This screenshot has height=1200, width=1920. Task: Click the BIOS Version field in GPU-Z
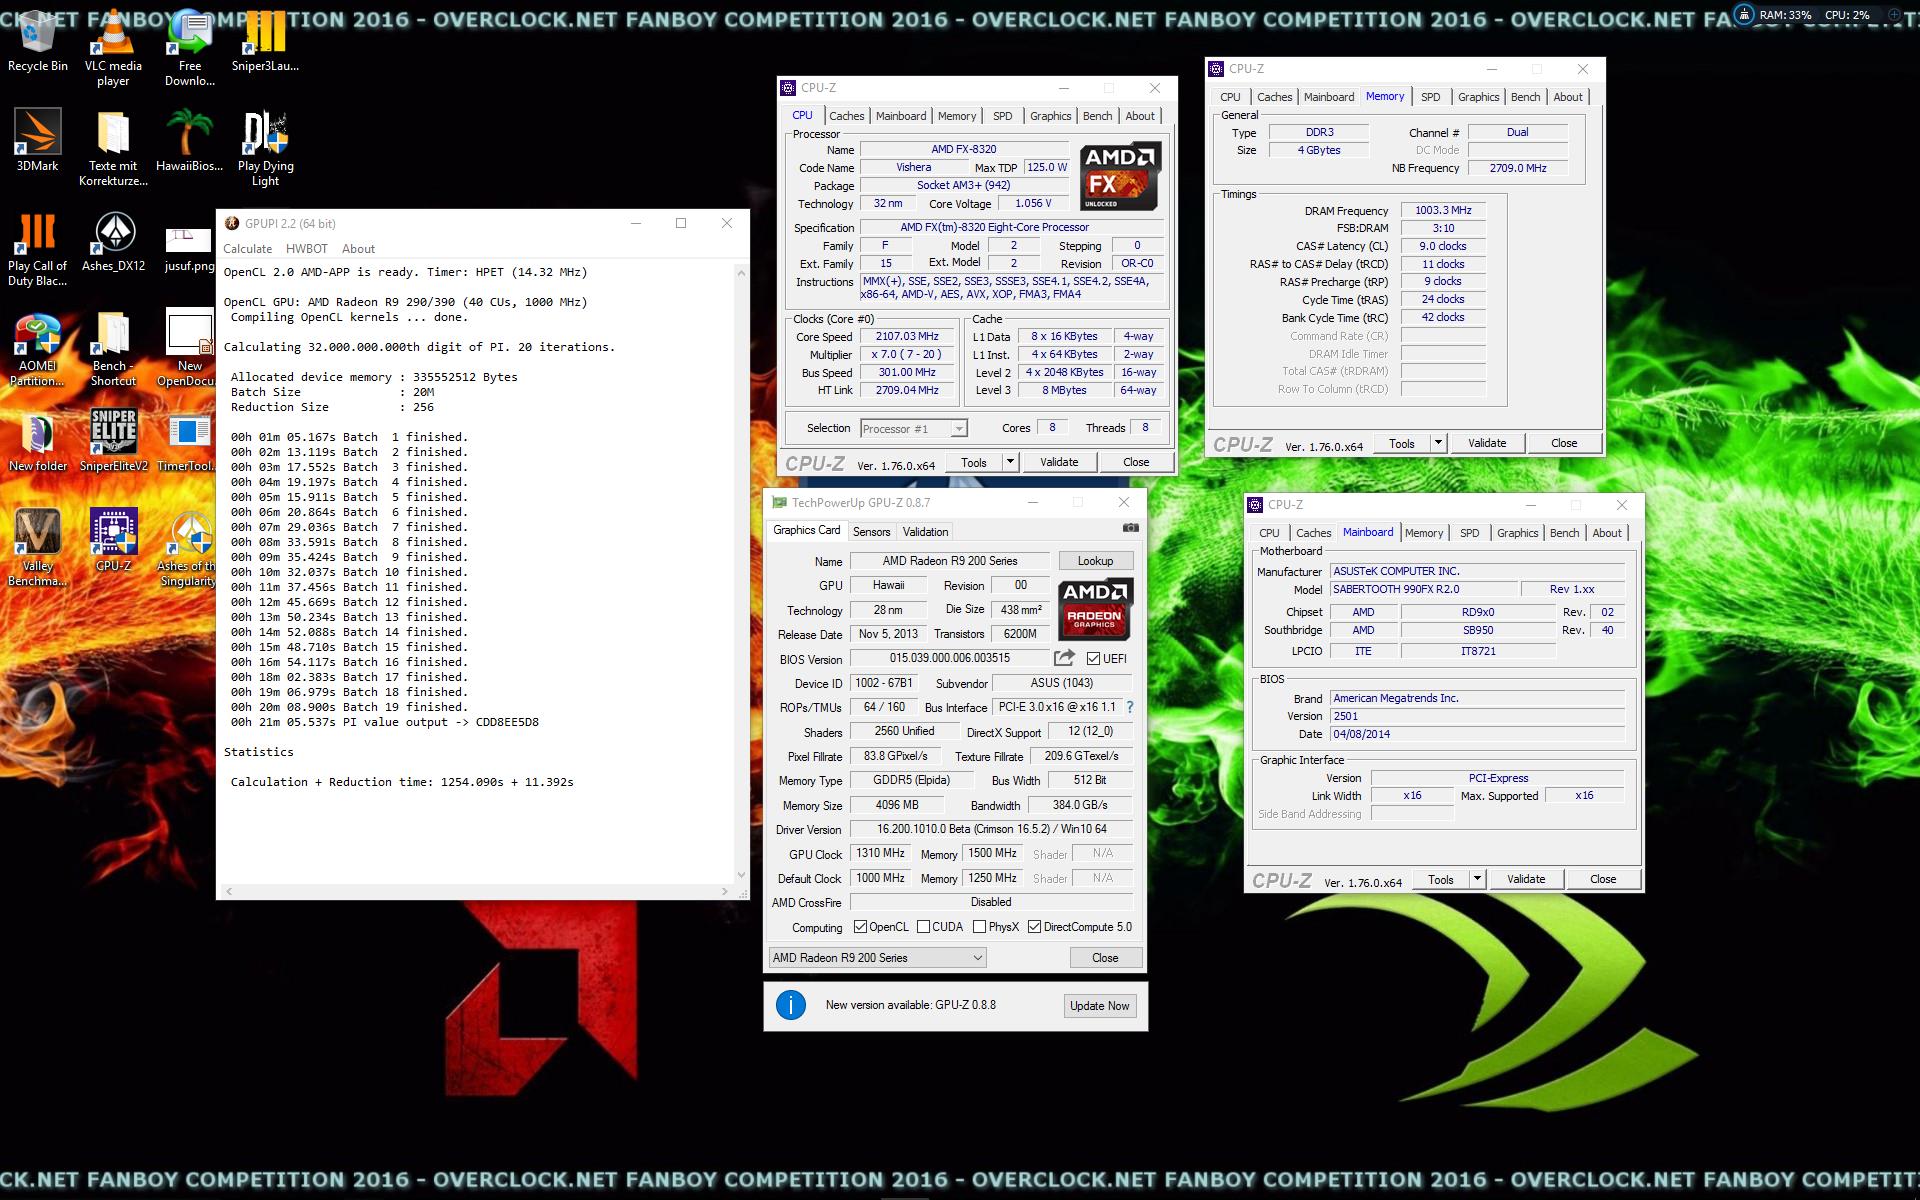(949, 658)
